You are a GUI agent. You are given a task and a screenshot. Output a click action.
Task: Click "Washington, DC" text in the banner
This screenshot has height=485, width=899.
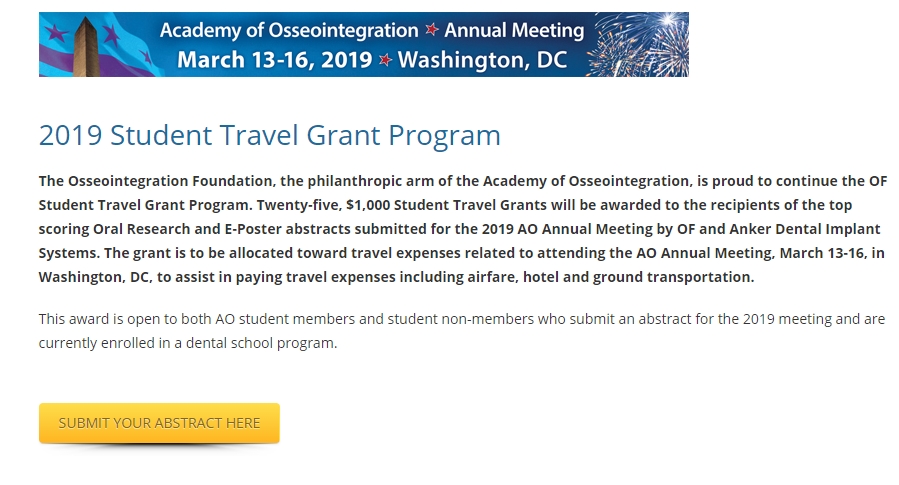[x=482, y=60]
